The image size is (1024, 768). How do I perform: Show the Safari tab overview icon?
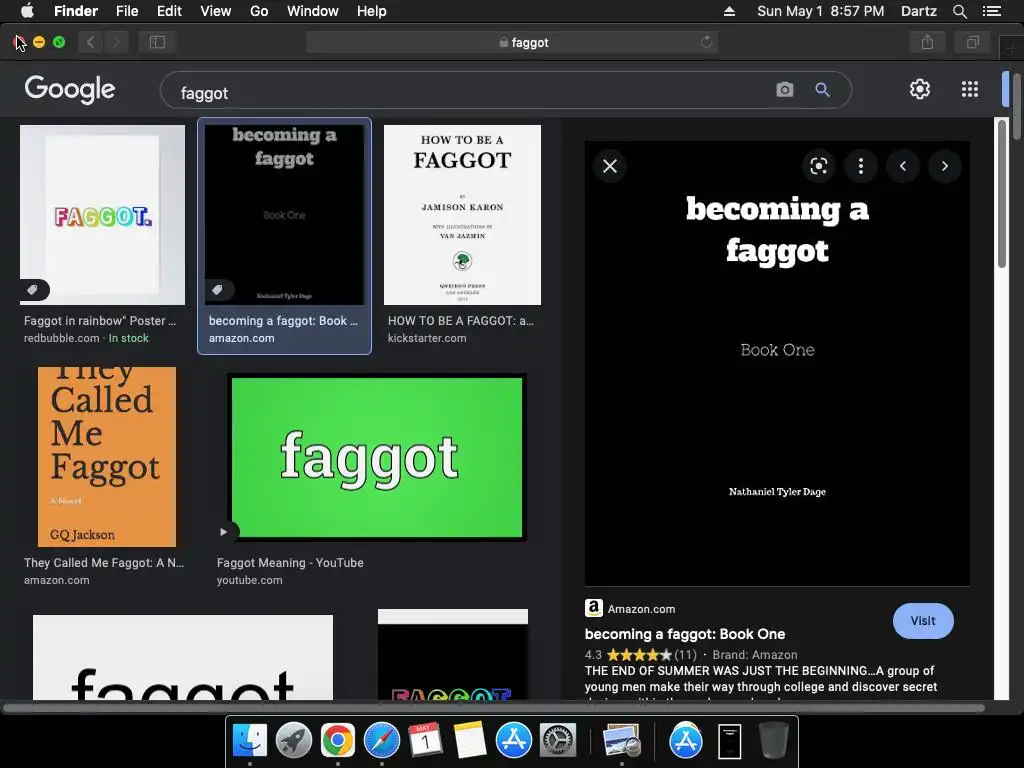coord(972,42)
